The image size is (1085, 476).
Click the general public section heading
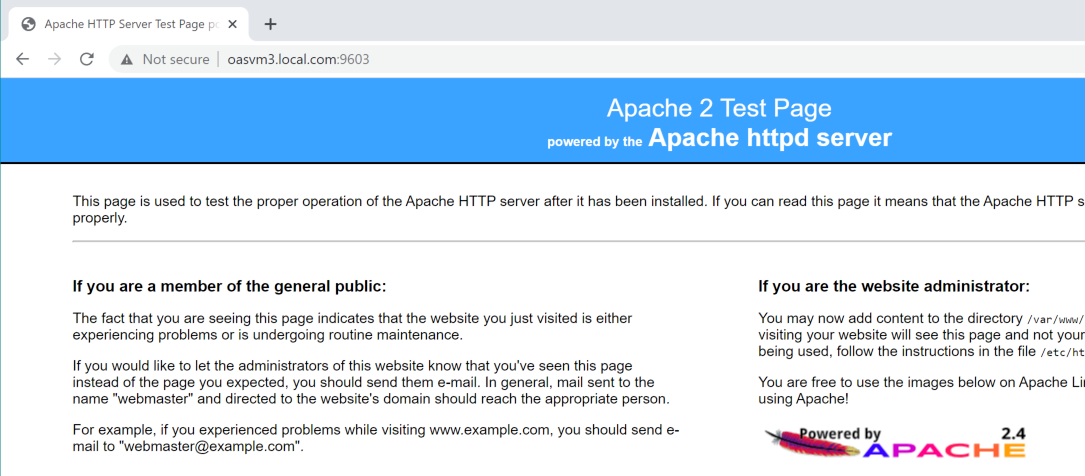click(230, 286)
